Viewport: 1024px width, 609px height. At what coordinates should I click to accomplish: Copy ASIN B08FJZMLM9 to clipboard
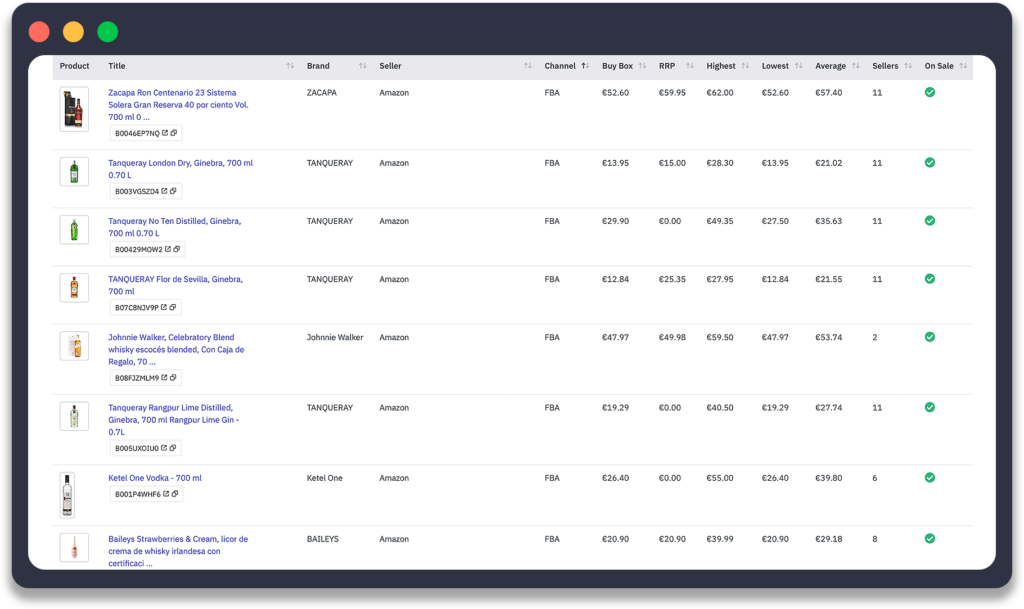173,378
